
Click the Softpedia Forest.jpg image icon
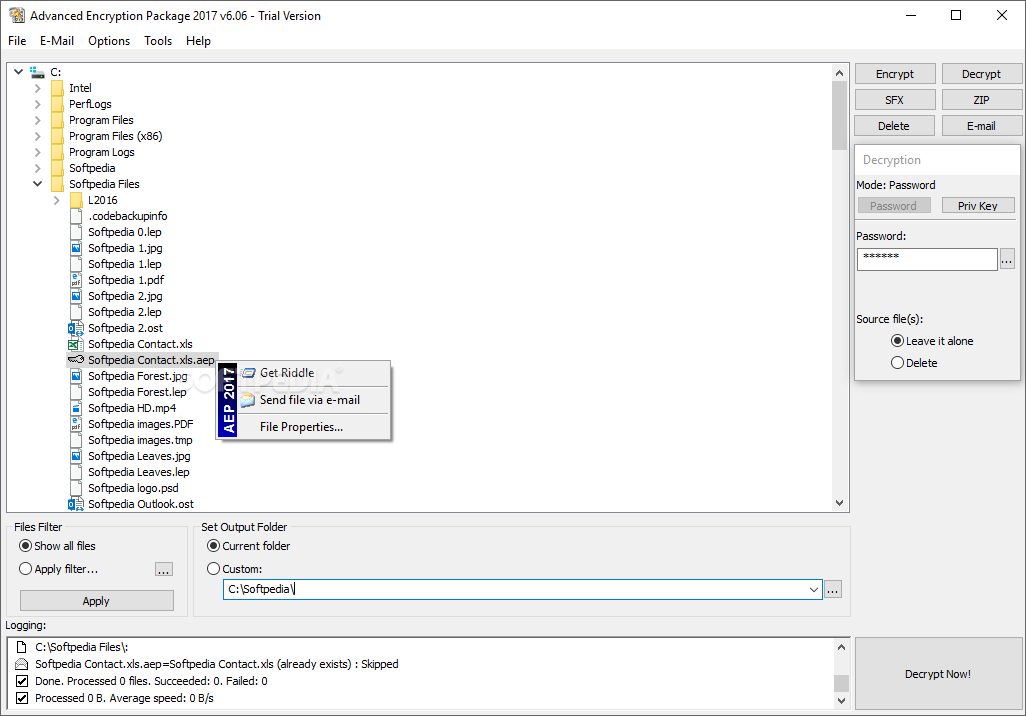[76, 376]
